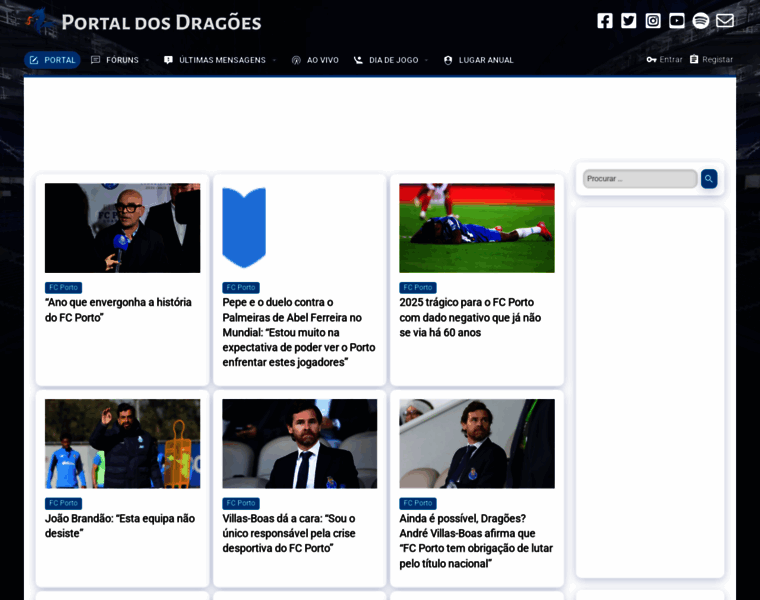Open João Brandão "Esta equipa não desiste" headline

120,526
